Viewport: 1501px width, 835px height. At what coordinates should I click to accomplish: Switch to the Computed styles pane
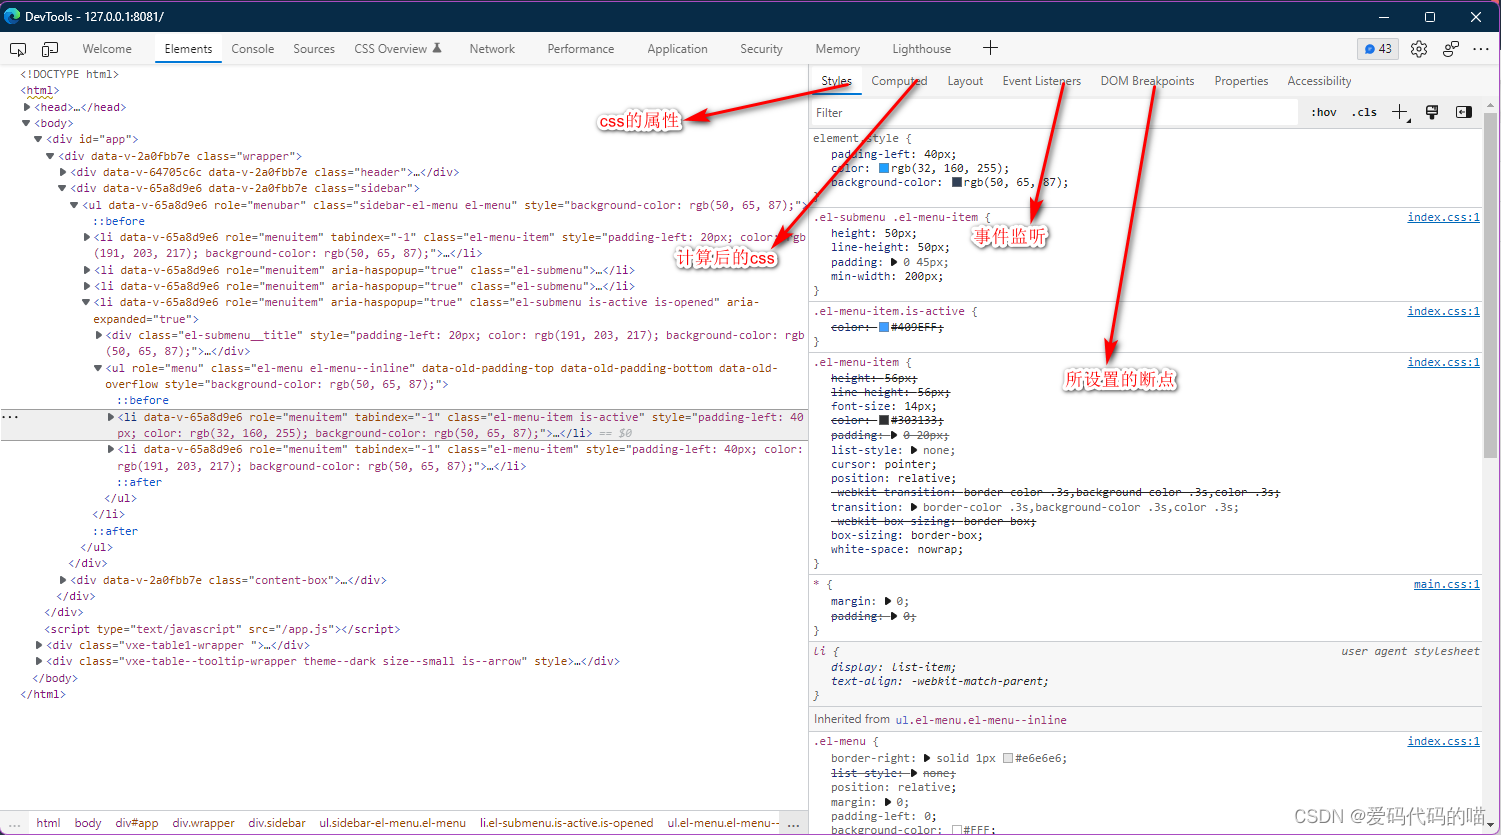click(x=899, y=81)
